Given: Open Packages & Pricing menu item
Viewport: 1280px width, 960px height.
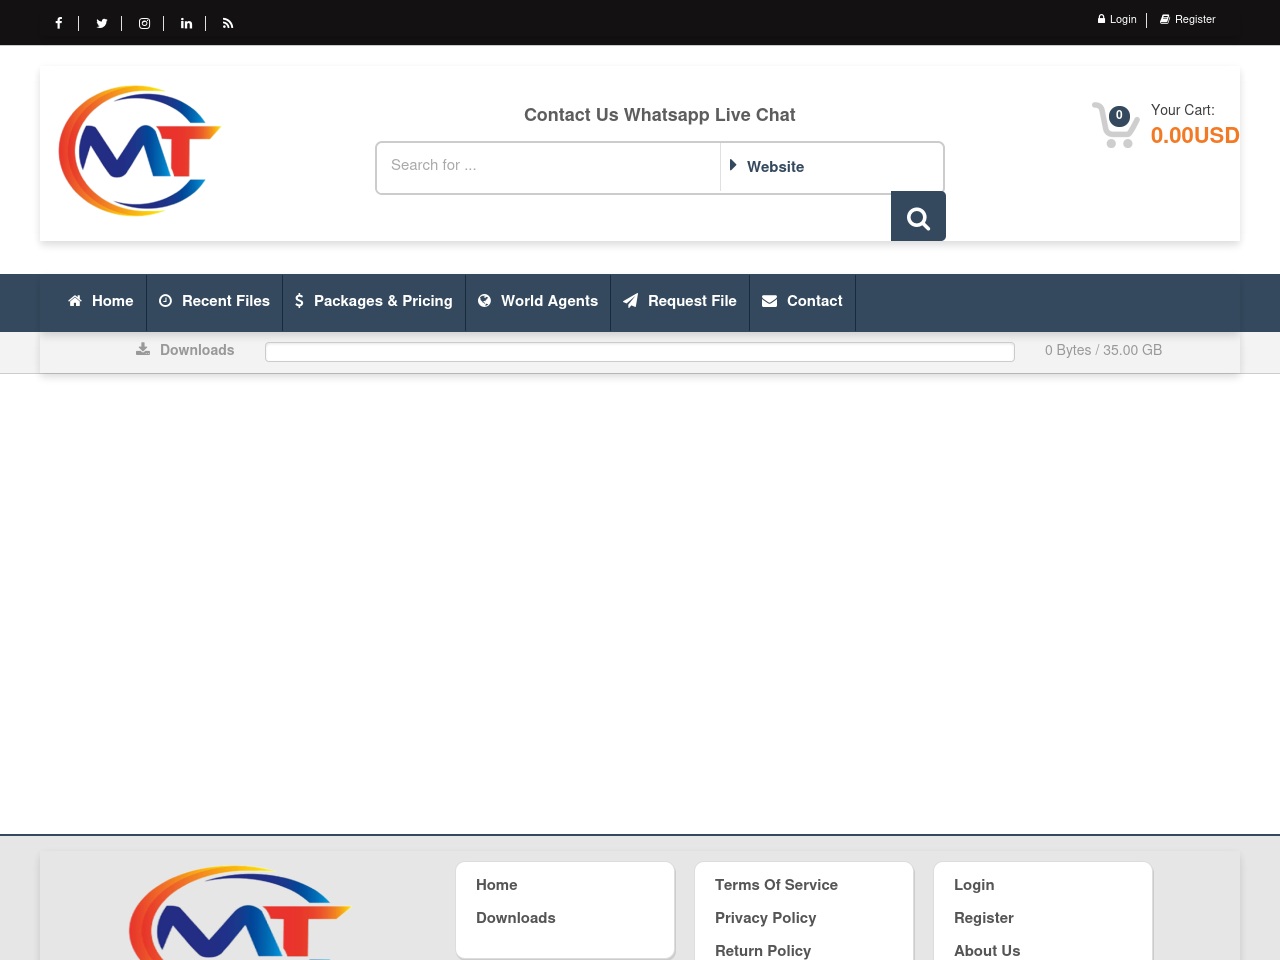Looking at the screenshot, I should point(374,301).
